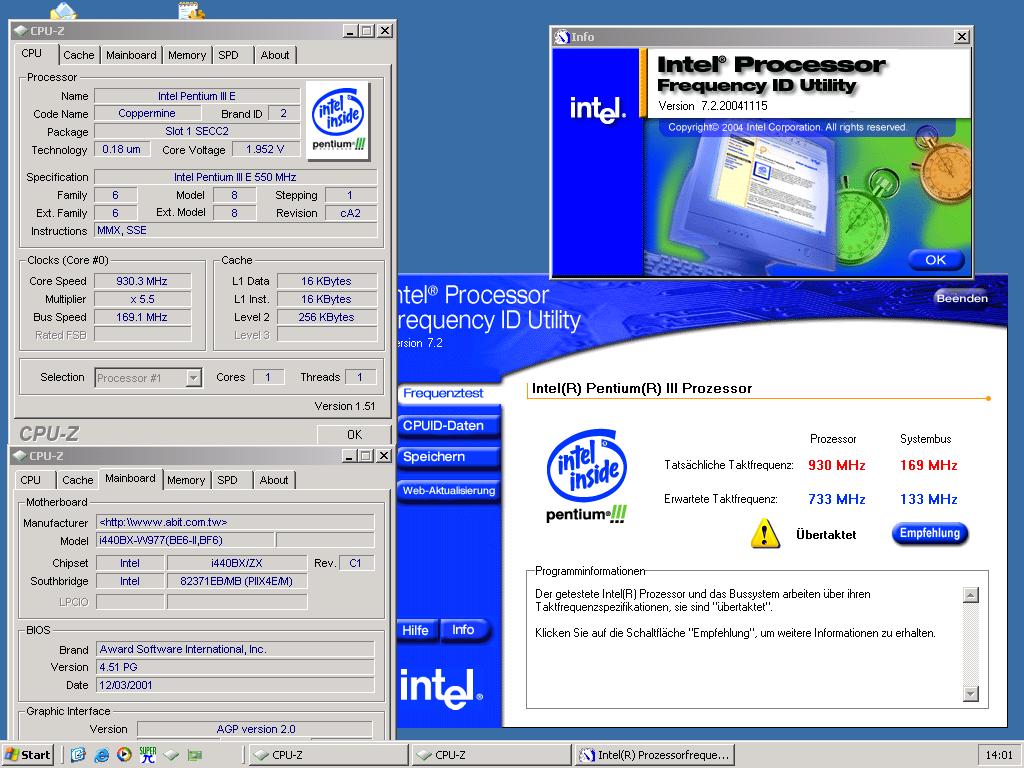Screen dimensions: 1024x768
Task: Switch to Intel(R) Prozessorfreque... taskbar button
Action: (x=655, y=755)
